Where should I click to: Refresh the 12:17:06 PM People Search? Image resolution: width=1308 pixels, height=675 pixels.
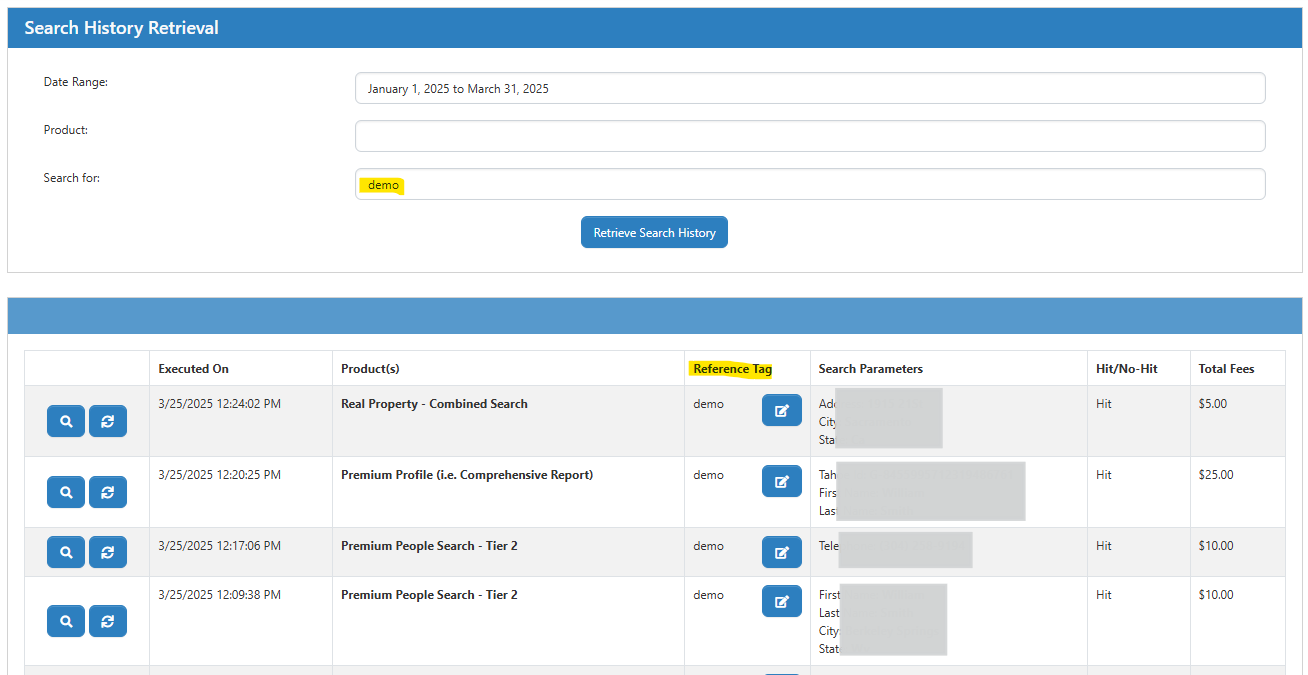click(108, 551)
